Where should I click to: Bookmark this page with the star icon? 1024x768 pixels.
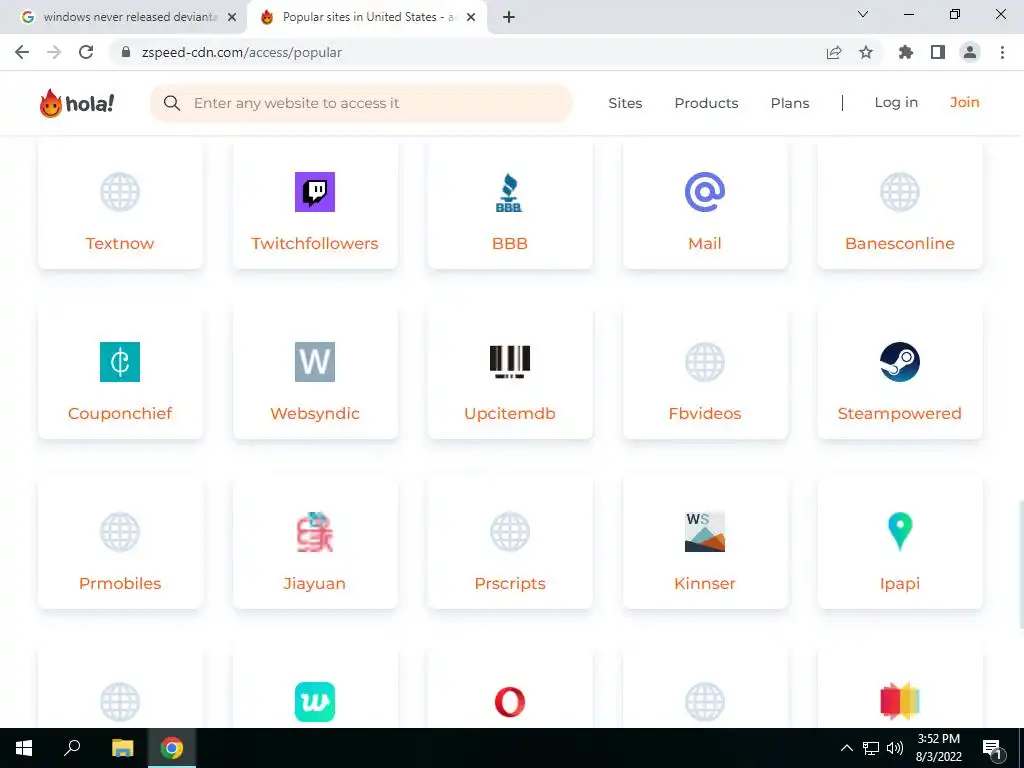[866, 52]
